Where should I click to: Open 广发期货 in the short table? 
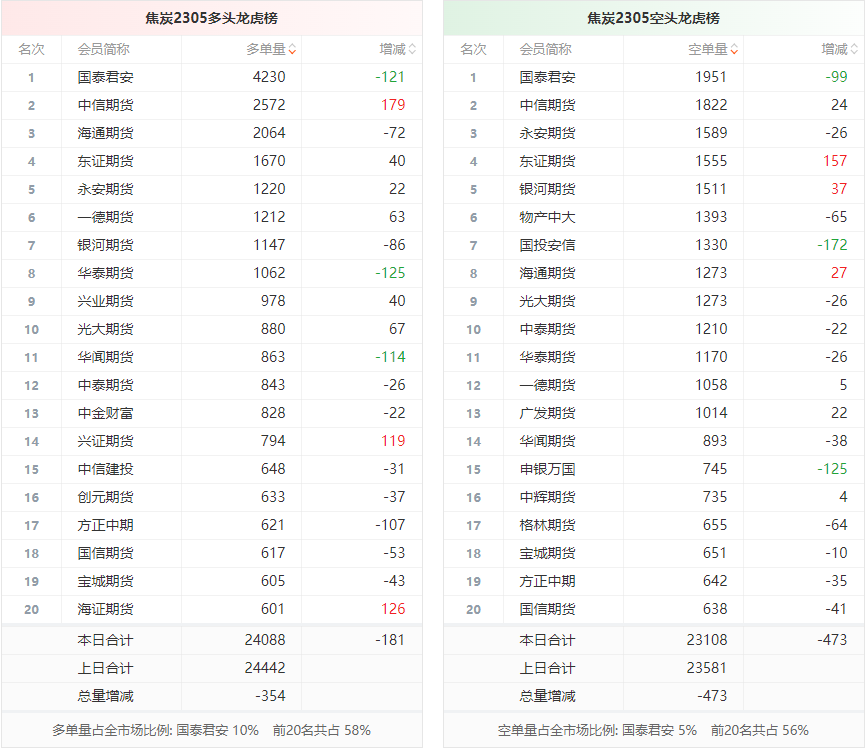(547, 413)
